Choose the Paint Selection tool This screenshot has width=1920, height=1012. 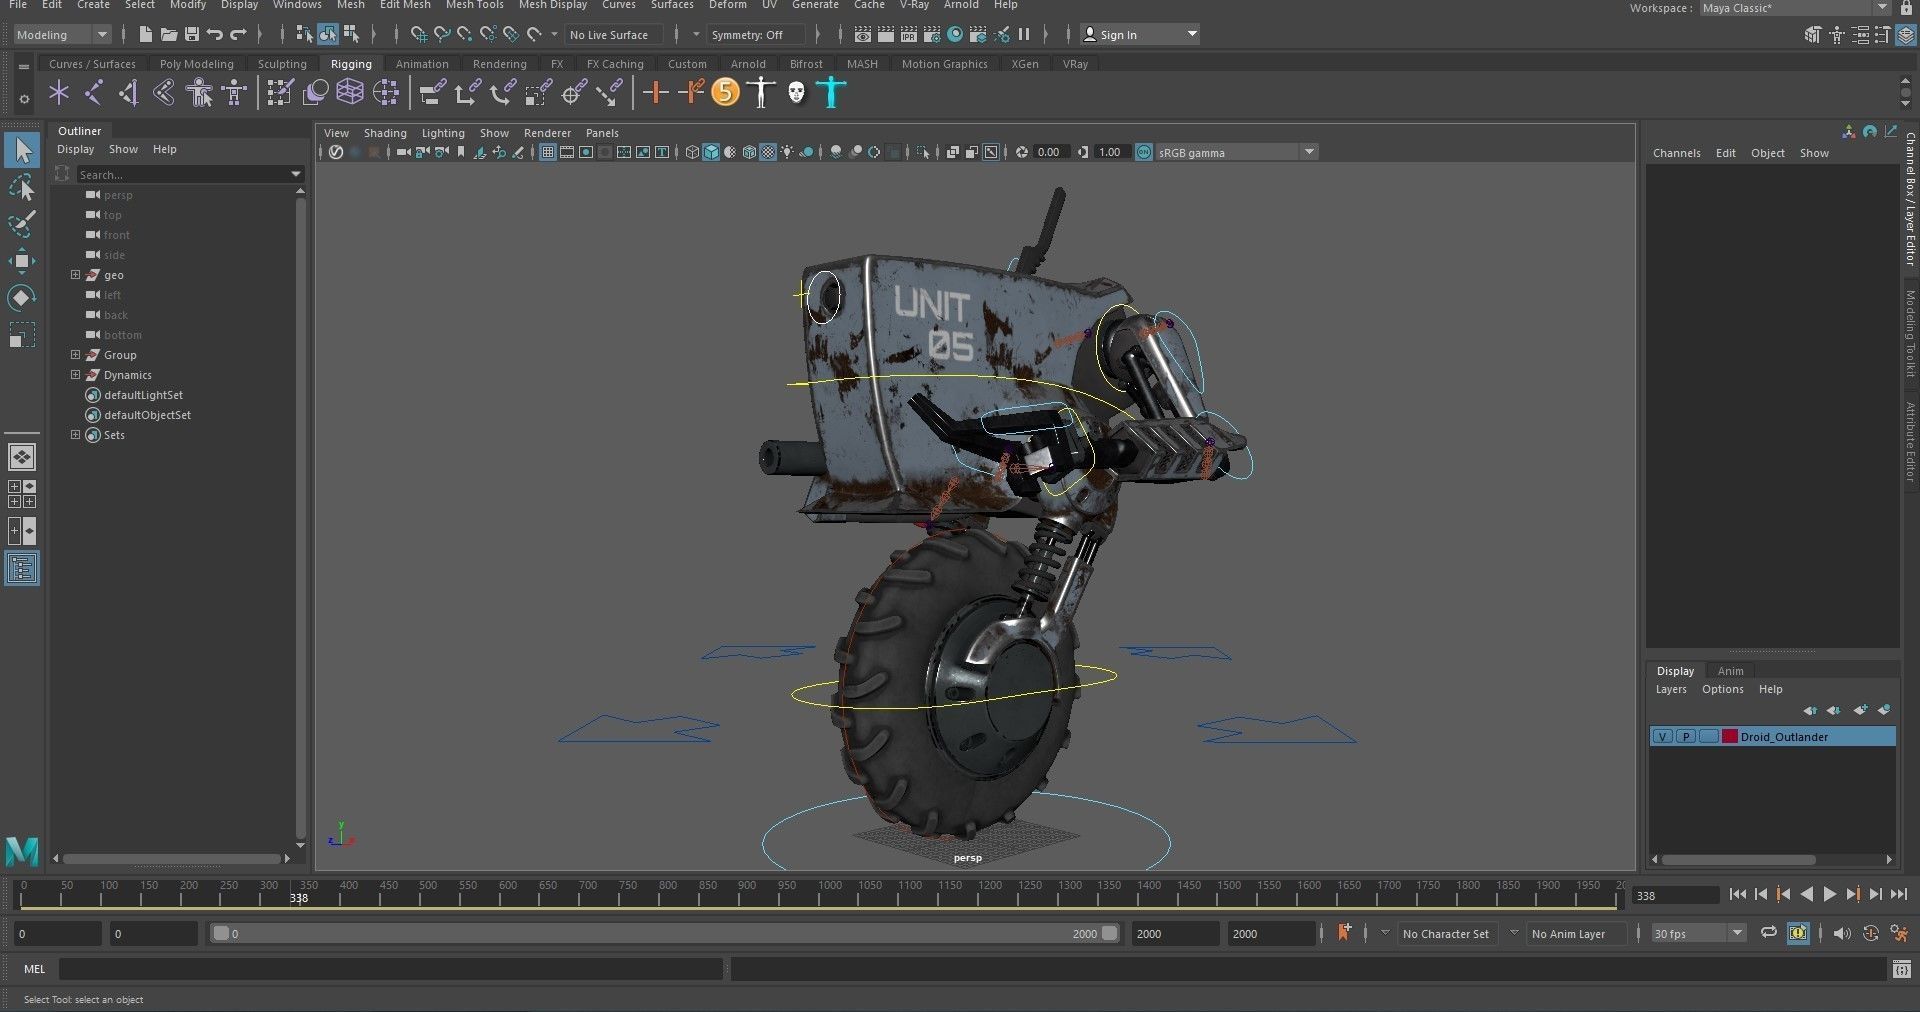[22, 224]
